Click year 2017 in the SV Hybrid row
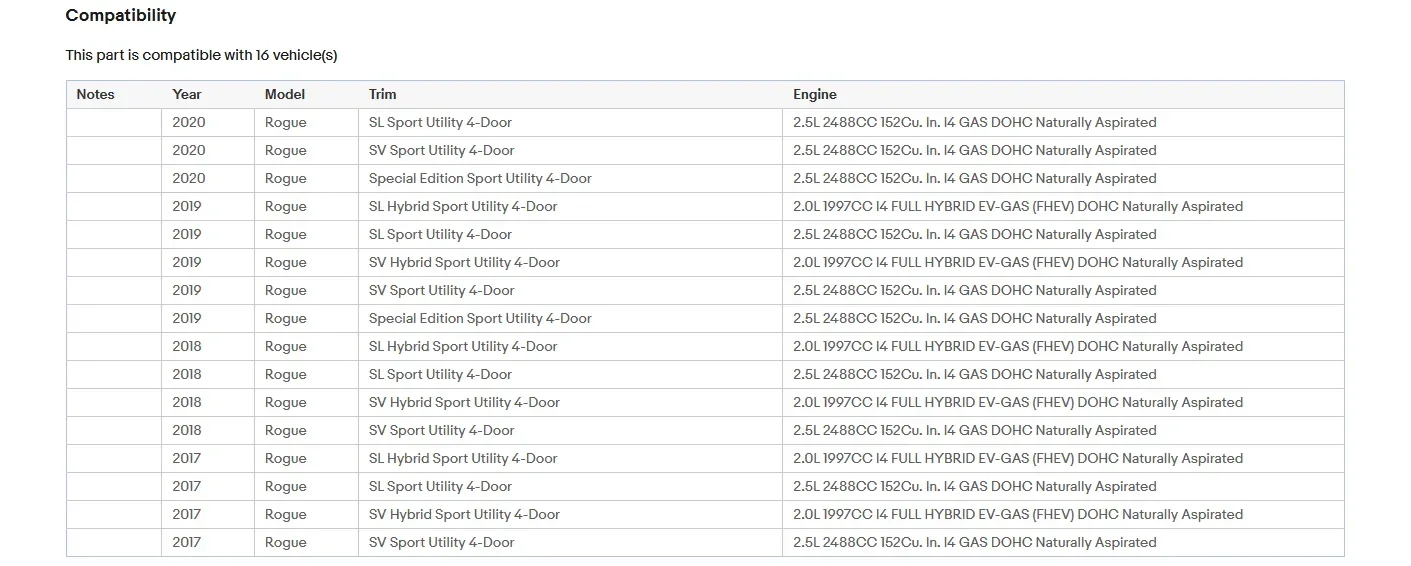This screenshot has height=566, width=1411. tap(187, 515)
